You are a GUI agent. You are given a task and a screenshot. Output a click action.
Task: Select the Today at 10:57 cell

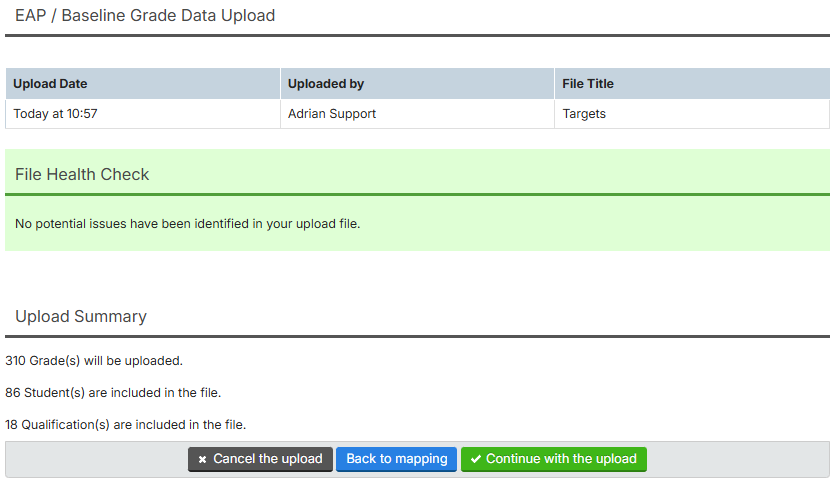click(56, 114)
